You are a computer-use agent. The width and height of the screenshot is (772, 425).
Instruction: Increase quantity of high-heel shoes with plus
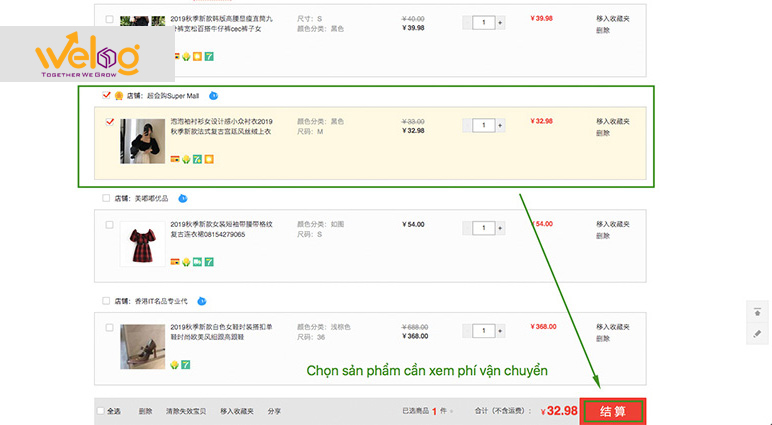pos(500,331)
